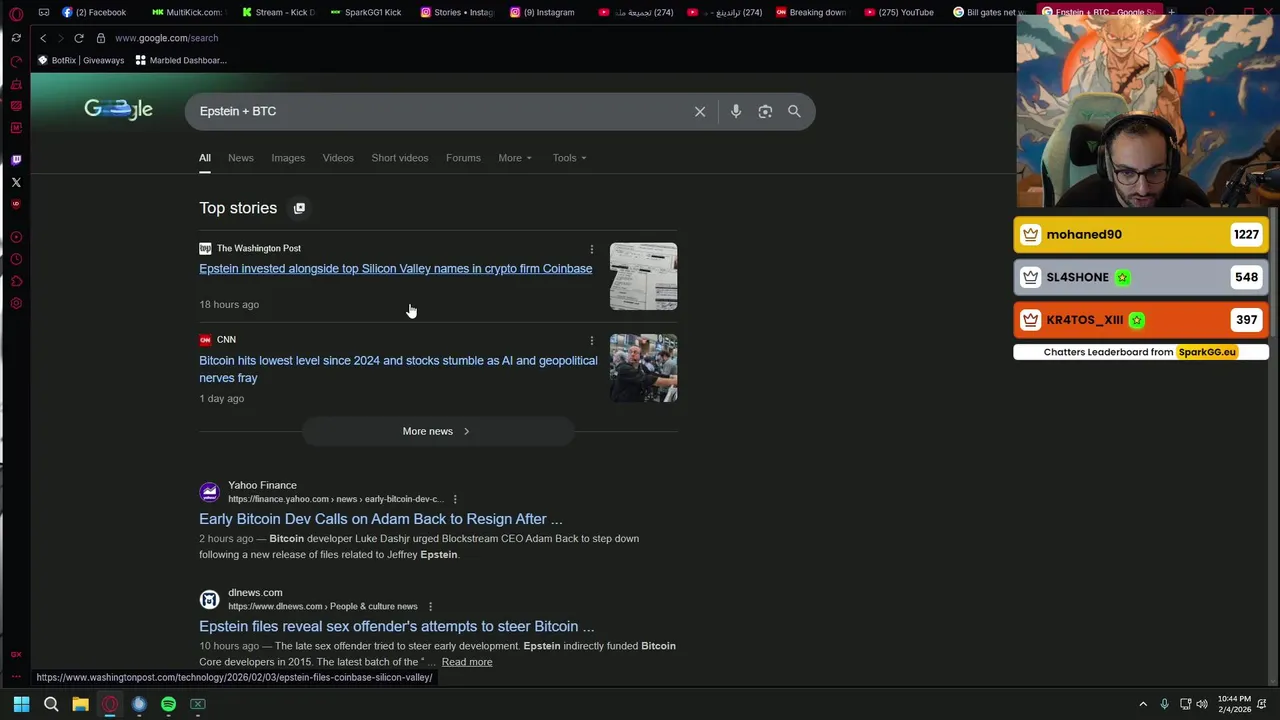Open sidebar settings gear icon
The width and height of the screenshot is (1280, 720).
(16, 303)
